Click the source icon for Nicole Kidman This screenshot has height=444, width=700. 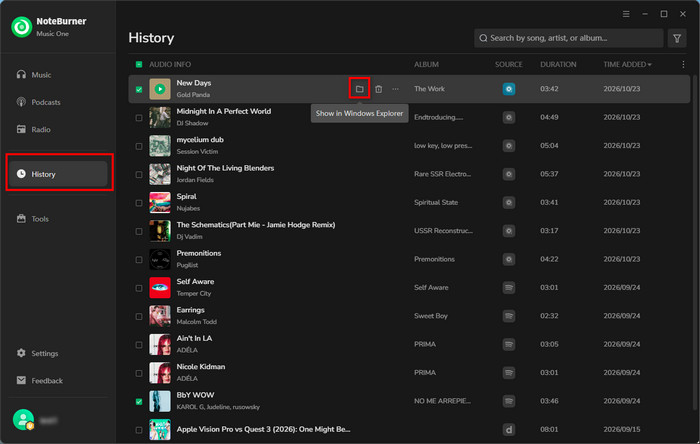(x=508, y=373)
